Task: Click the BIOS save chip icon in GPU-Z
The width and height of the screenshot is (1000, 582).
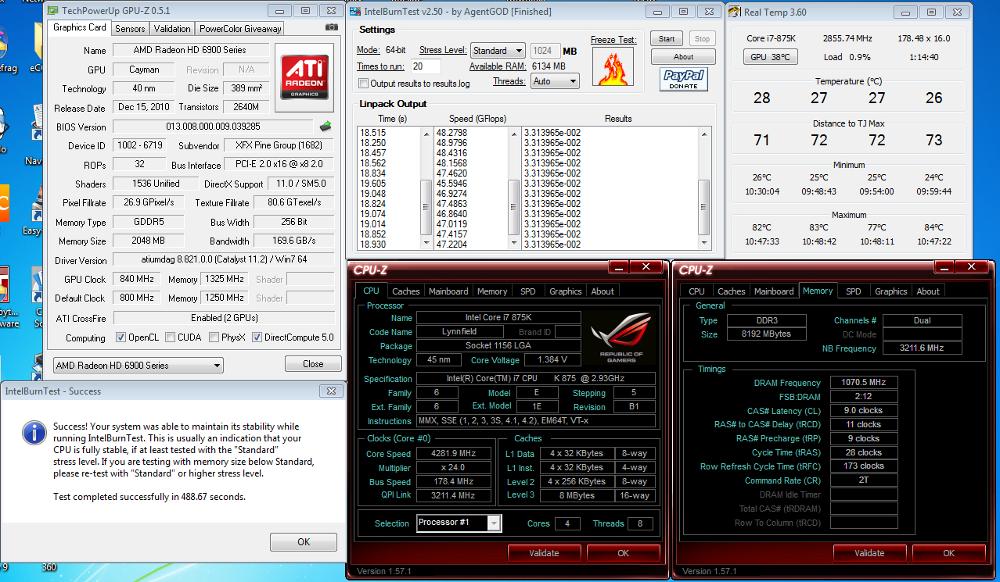Action: (326, 126)
